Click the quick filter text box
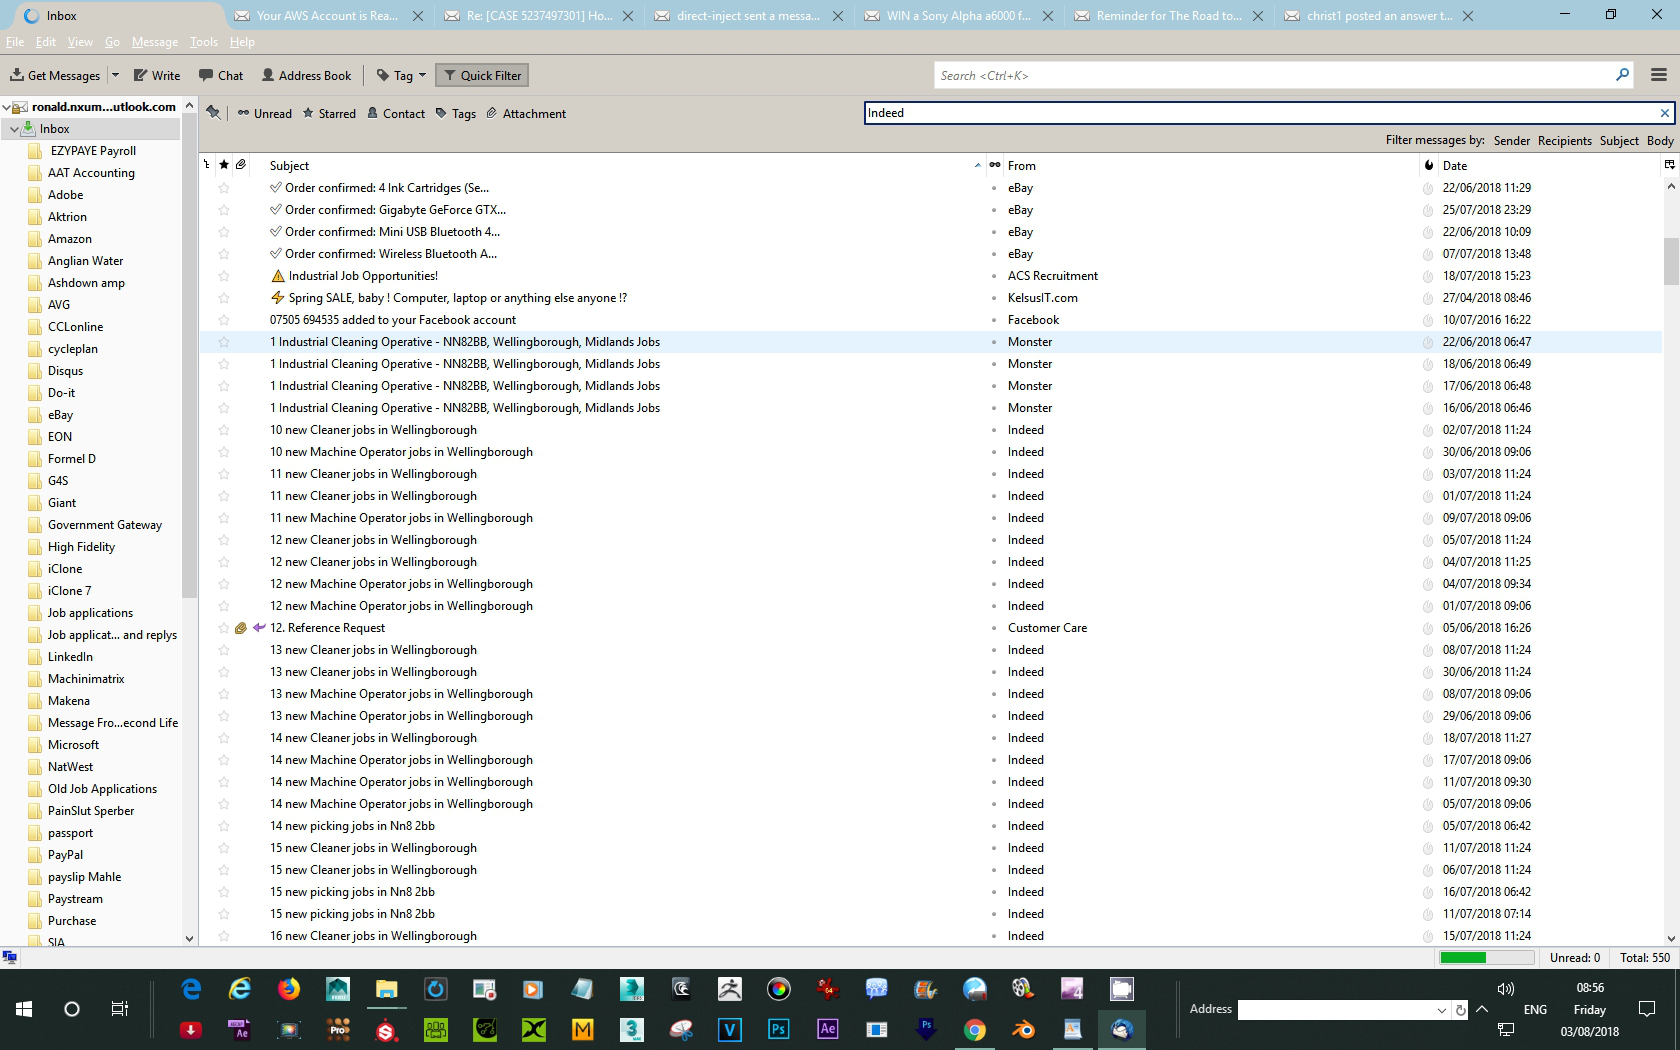The width and height of the screenshot is (1680, 1050). click(1260, 113)
